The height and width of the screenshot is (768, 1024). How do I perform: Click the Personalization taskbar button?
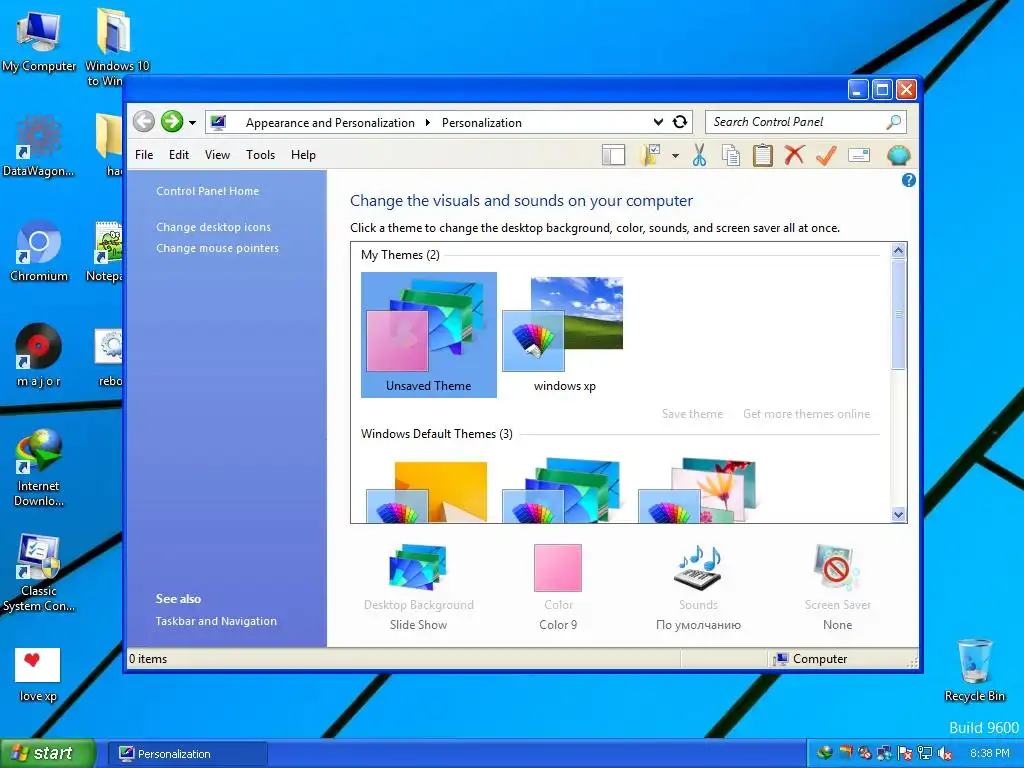click(x=187, y=754)
